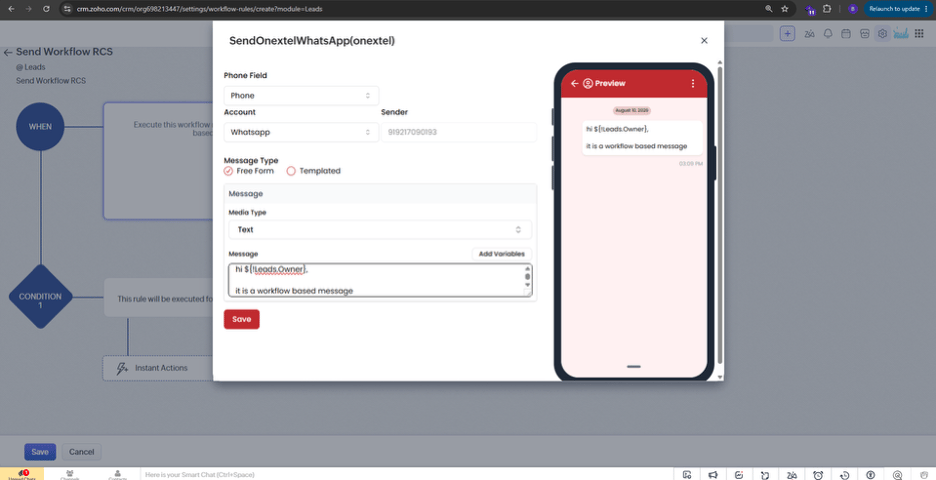The image size is (936, 480).
Task: Open the browser profile avatar
Action: tap(852, 9)
